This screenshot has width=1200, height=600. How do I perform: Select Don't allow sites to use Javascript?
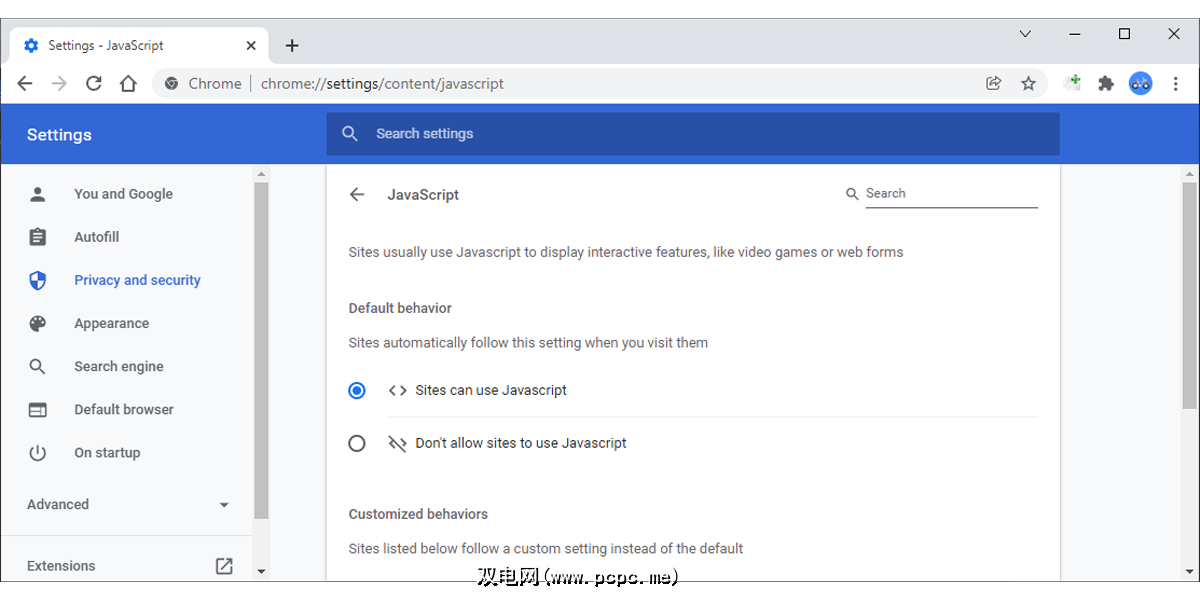[357, 443]
